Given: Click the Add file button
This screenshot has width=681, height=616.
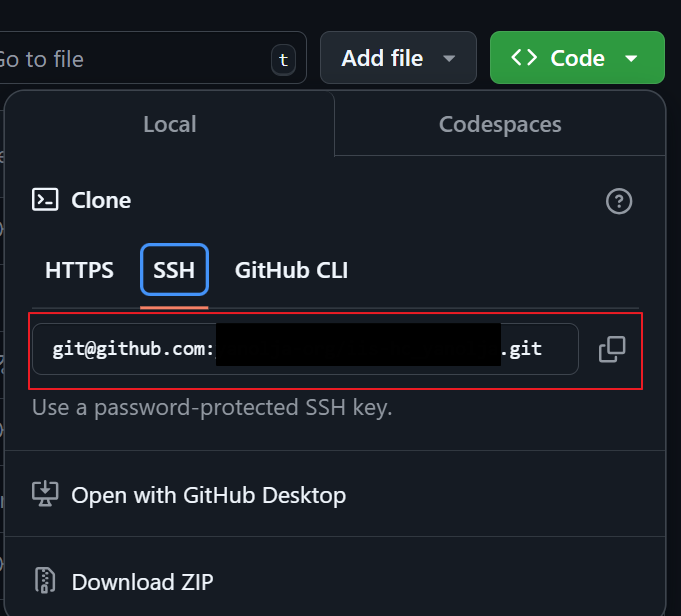Looking at the screenshot, I should pos(398,57).
